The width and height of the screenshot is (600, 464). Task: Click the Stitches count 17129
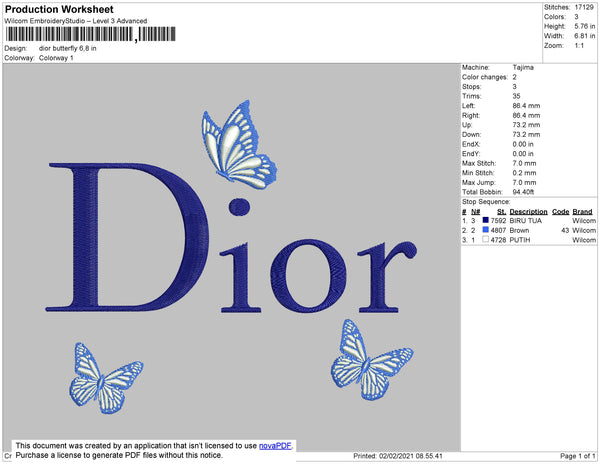point(584,7)
